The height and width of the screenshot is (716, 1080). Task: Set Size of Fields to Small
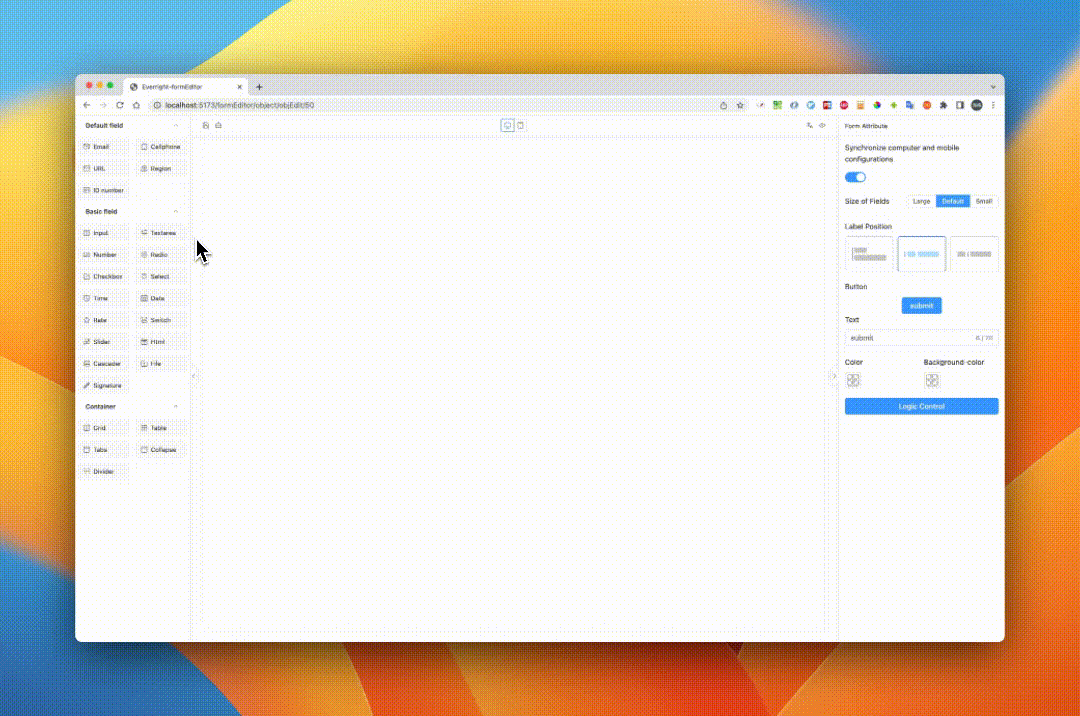(x=984, y=201)
